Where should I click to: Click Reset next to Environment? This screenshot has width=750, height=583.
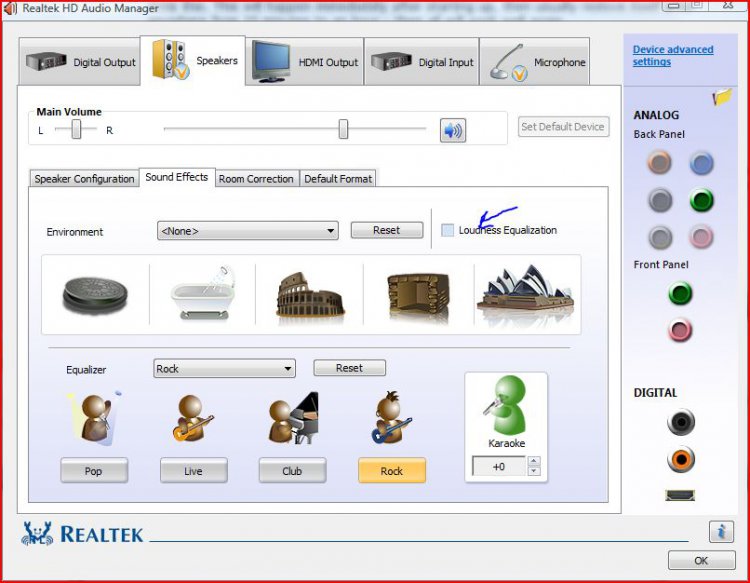pos(386,230)
